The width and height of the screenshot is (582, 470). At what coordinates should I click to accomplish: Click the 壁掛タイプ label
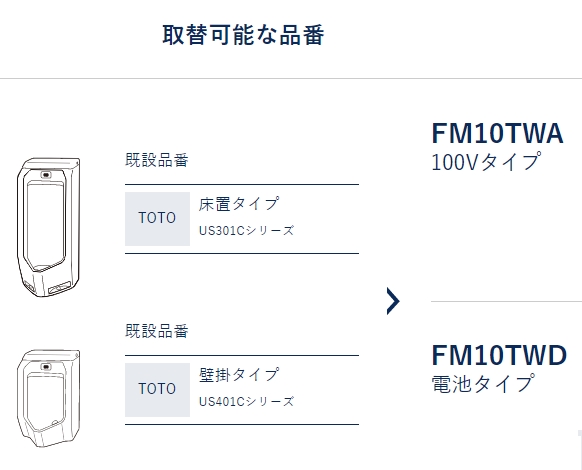[239, 375]
